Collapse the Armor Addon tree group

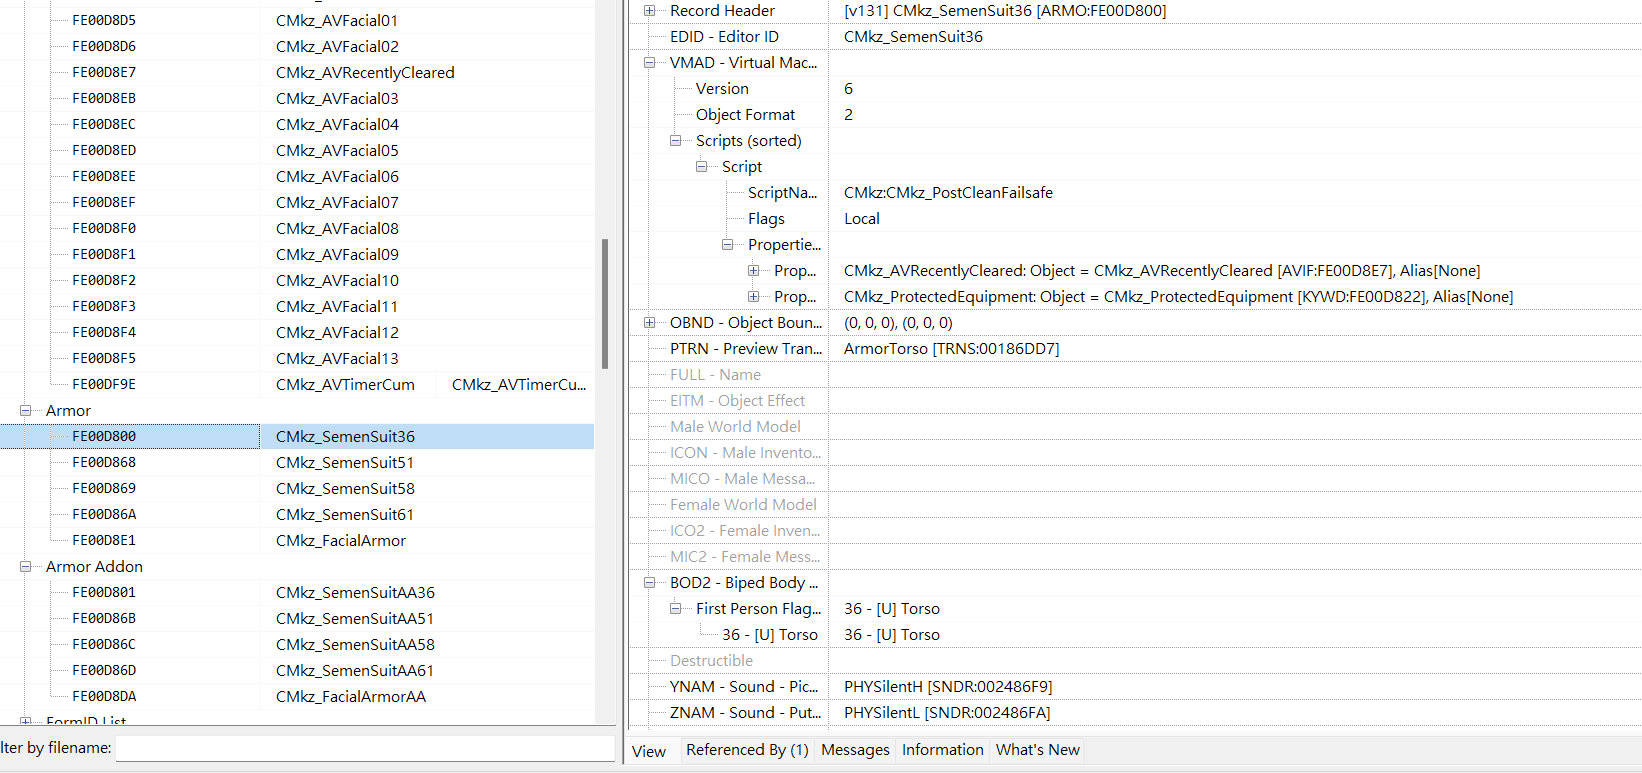pos(25,567)
